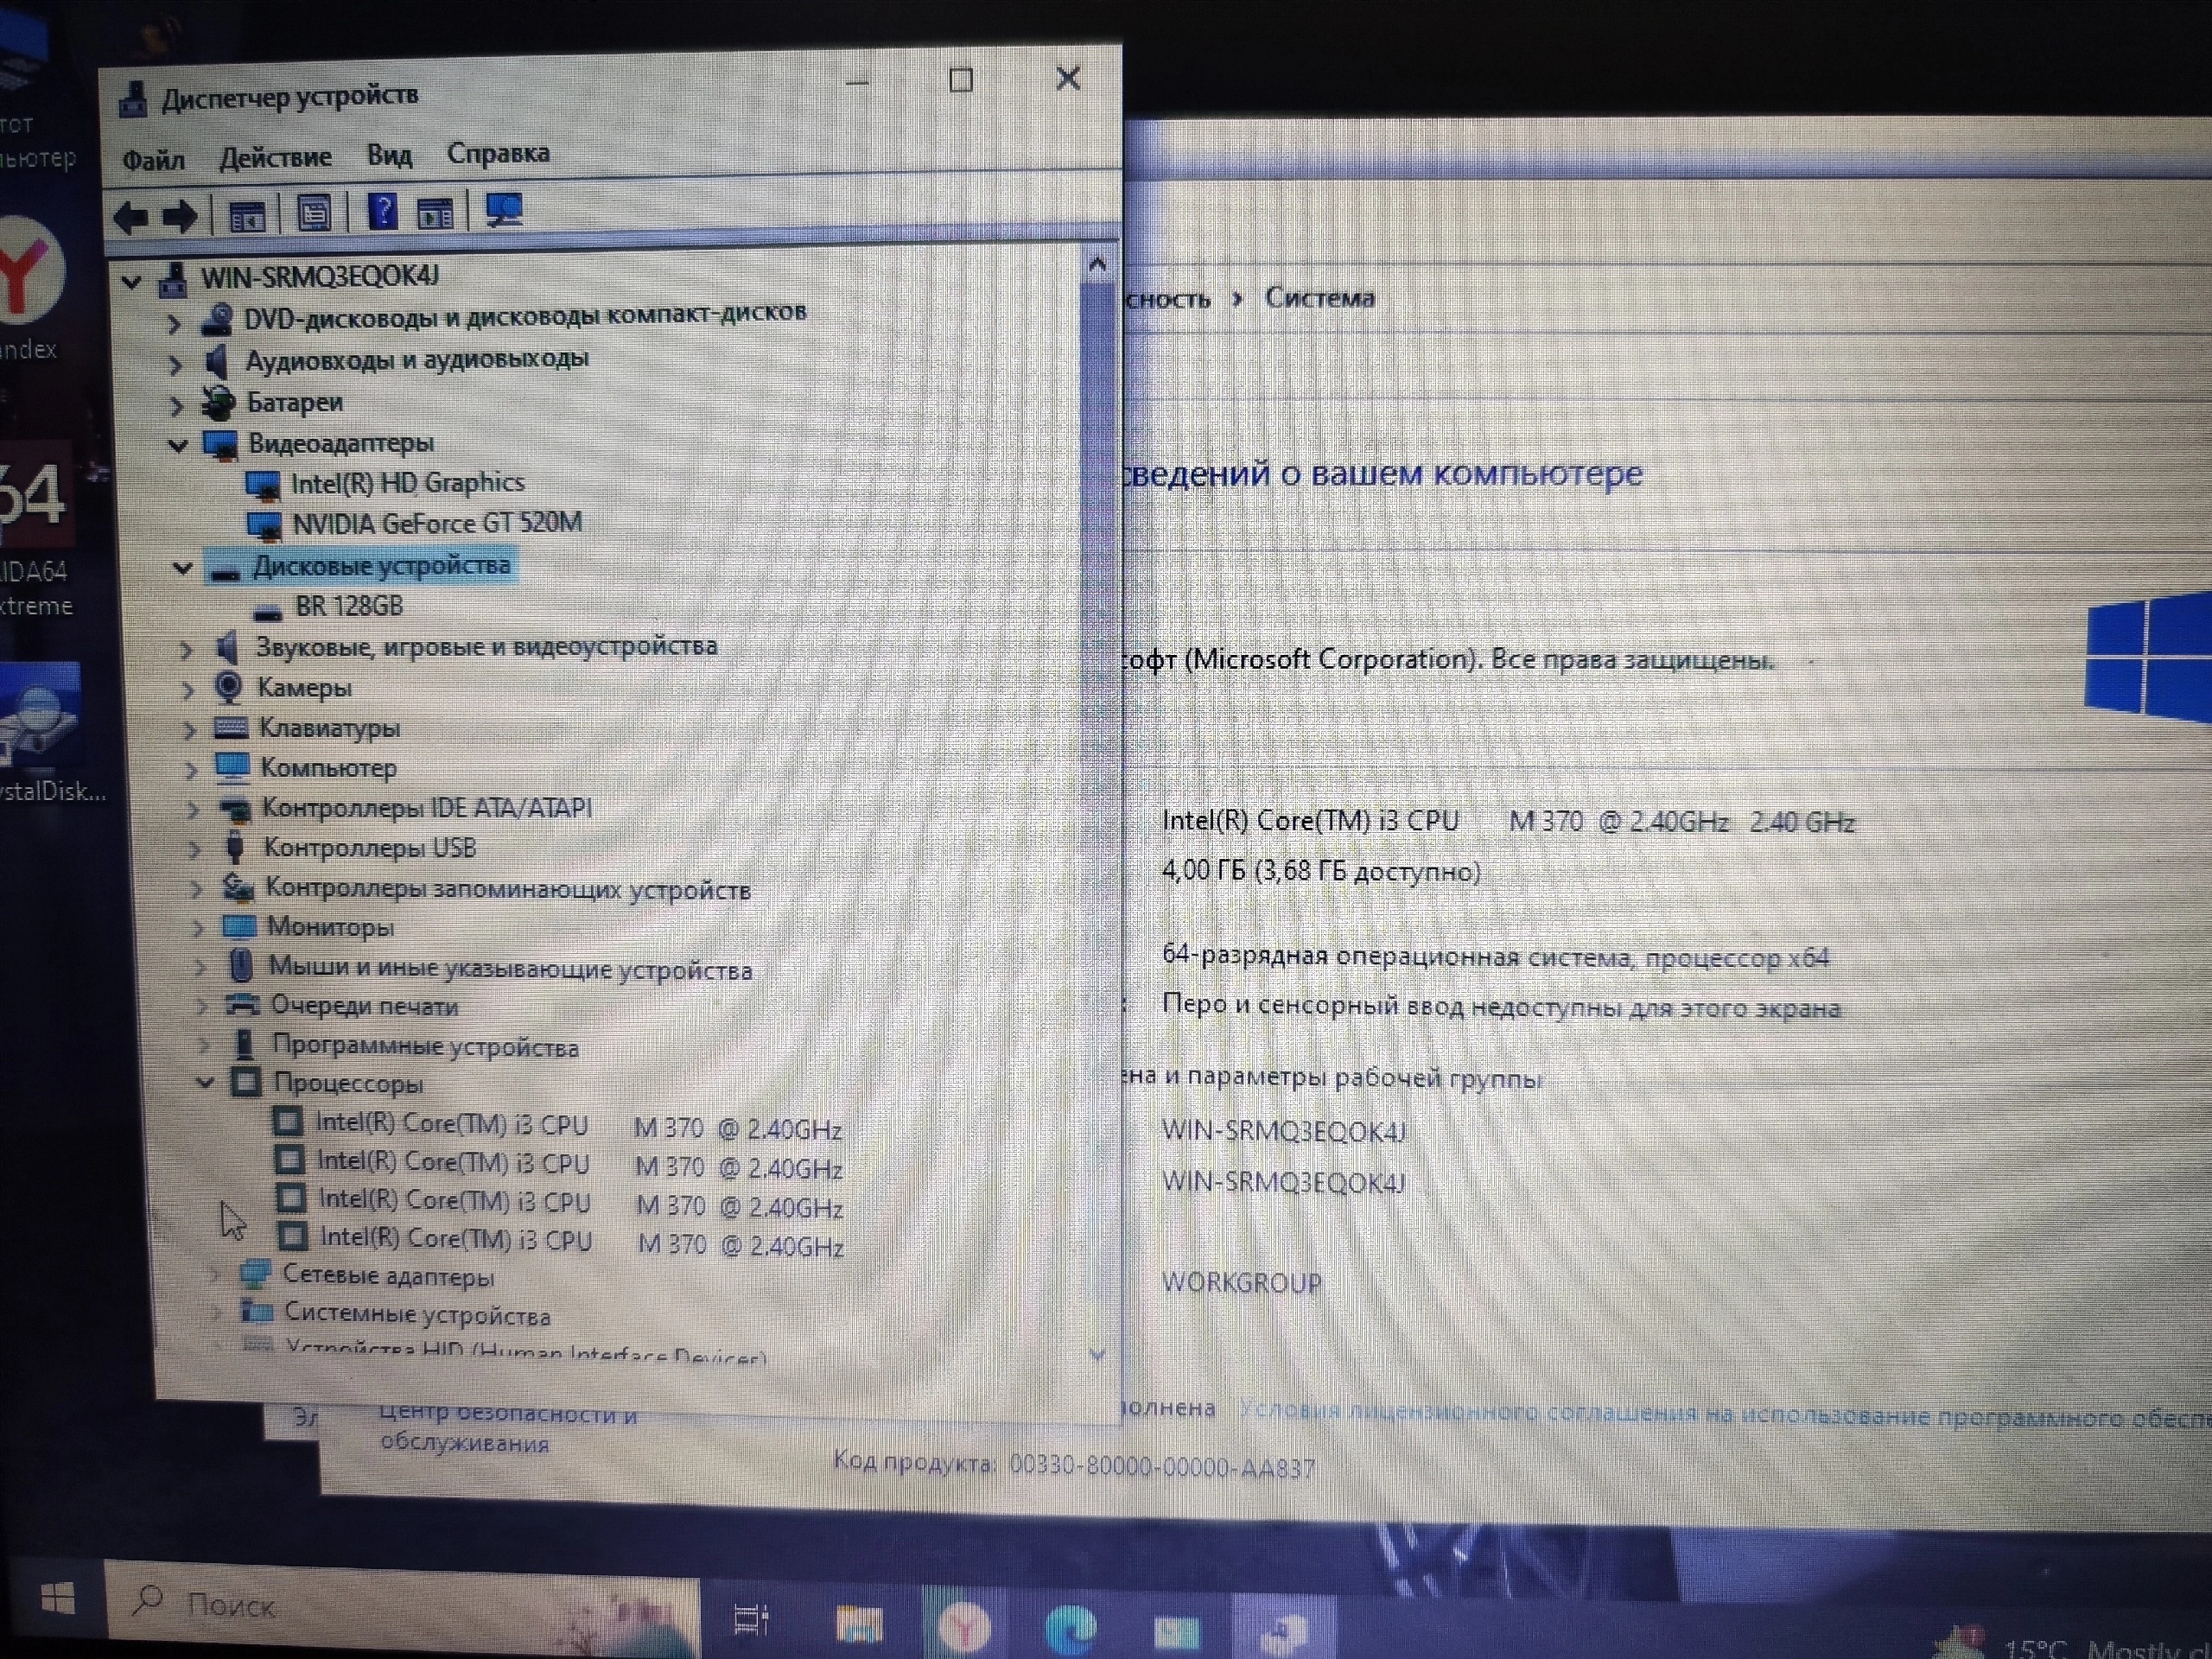Maximize the Device Manager window
Image resolution: width=2212 pixels, height=1659 pixels.
click(x=961, y=80)
